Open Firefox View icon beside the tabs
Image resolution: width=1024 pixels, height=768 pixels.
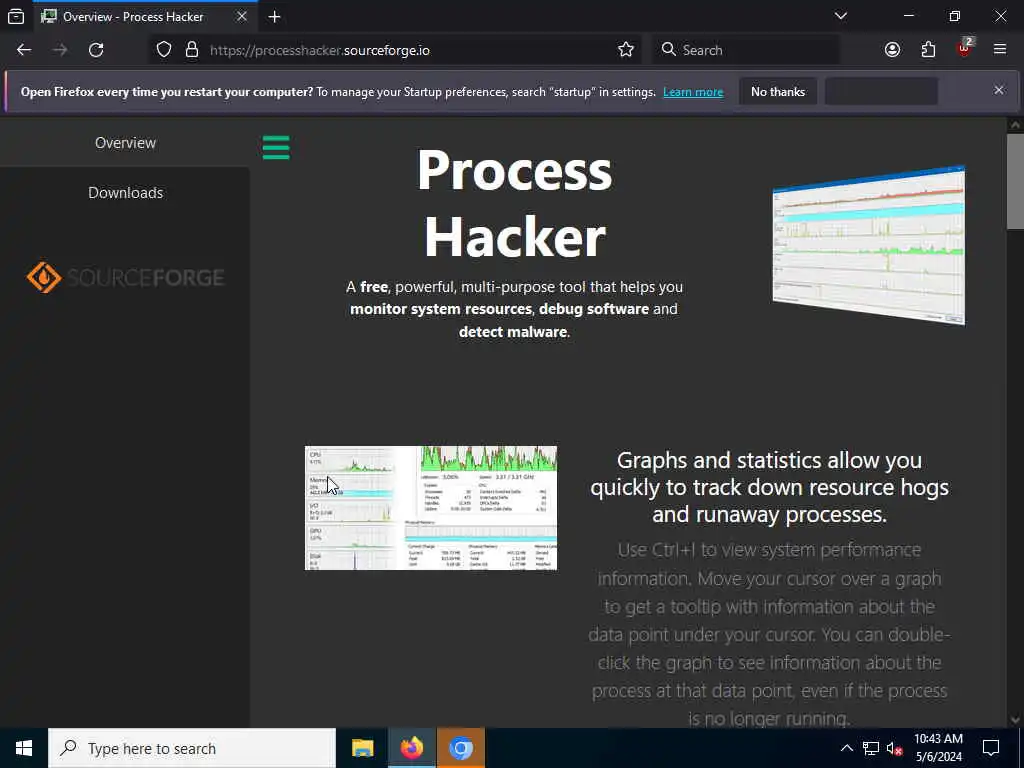16,16
